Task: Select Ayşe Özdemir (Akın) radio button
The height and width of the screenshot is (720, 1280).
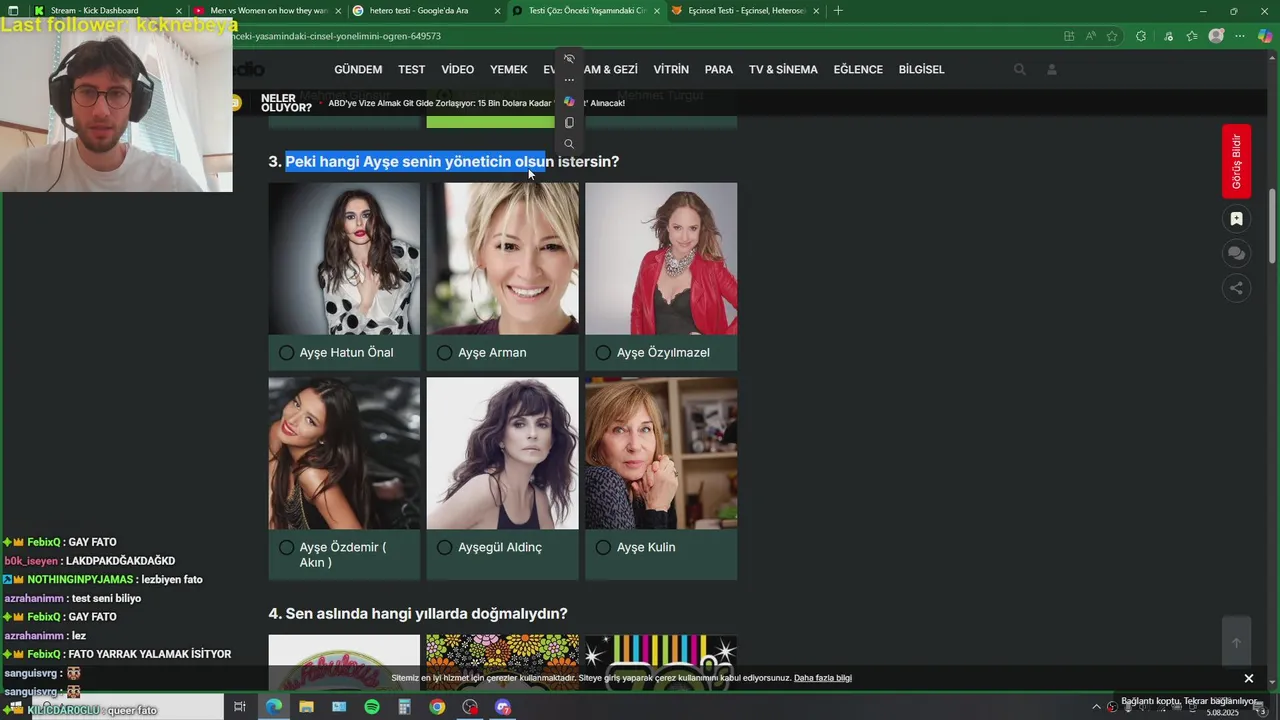Action: [x=286, y=548]
